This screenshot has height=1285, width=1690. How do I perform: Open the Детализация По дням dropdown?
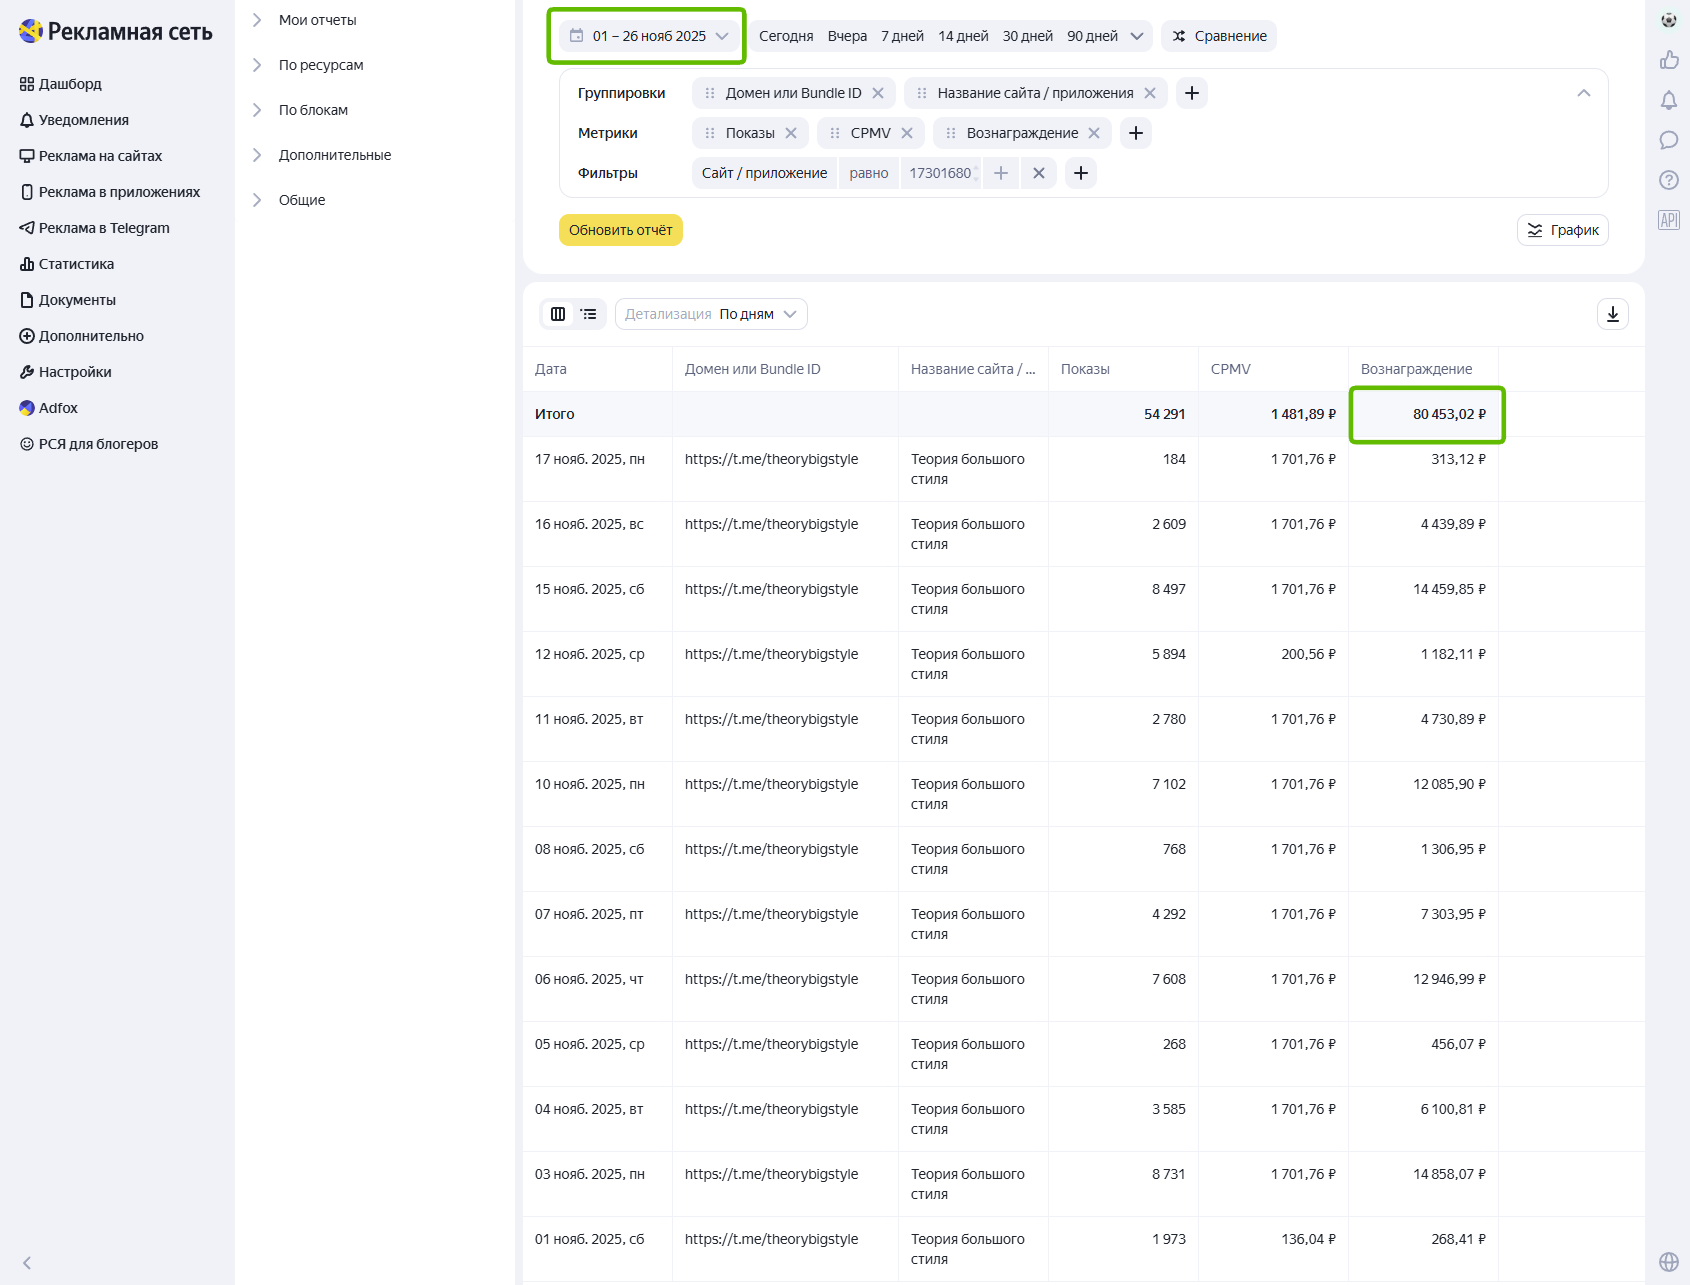click(x=710, y=314)
